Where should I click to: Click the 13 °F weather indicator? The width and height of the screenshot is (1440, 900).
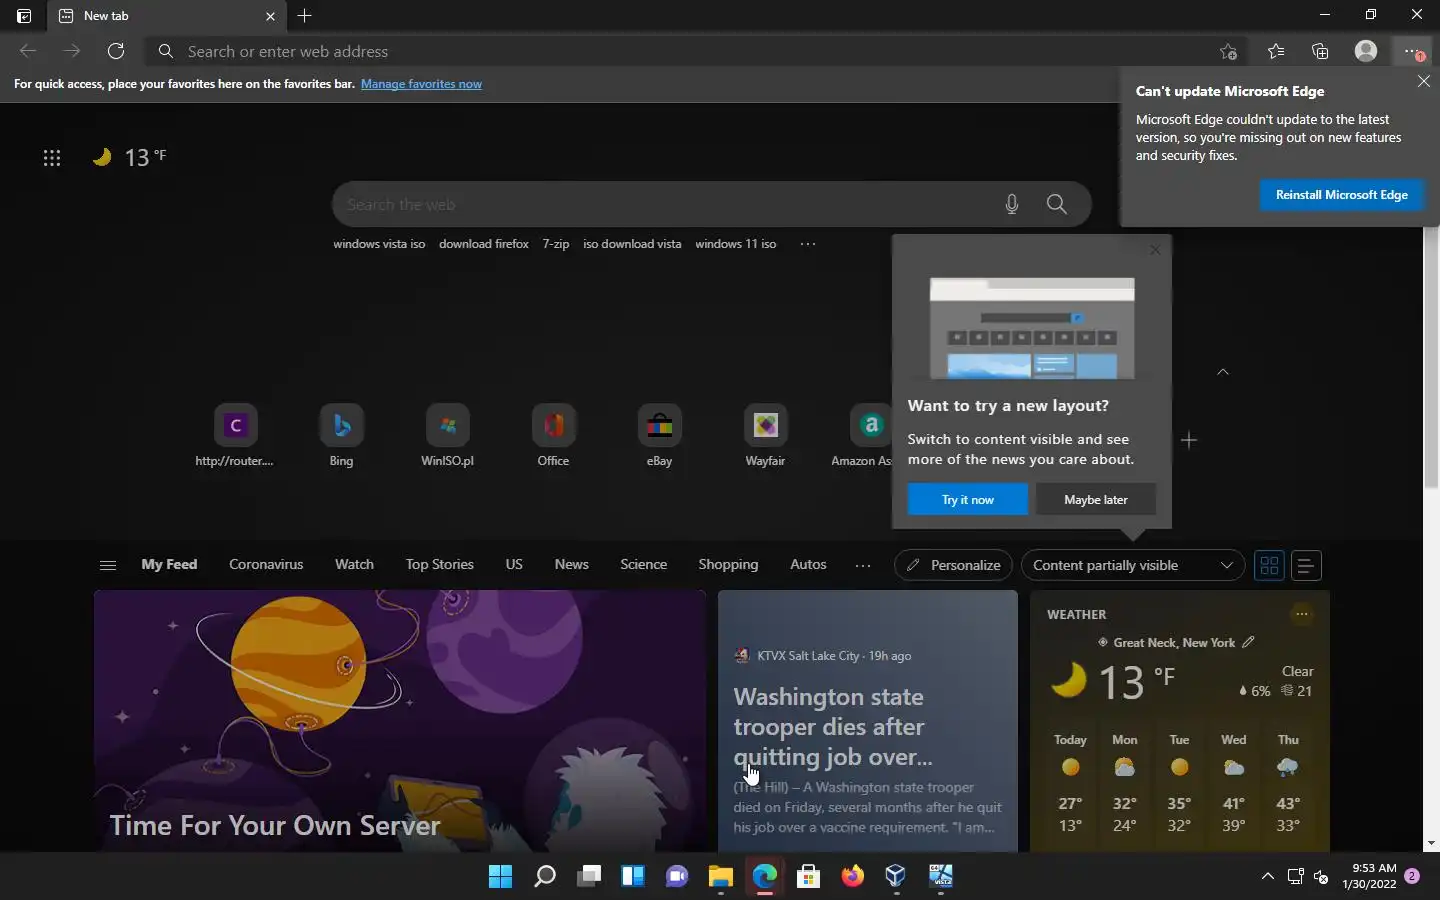click(130, 157)
